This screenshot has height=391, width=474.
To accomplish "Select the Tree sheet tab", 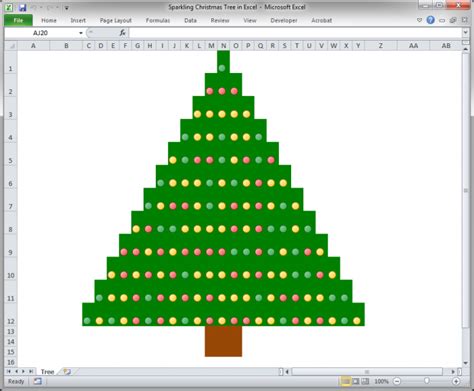I will coord(47,371).
